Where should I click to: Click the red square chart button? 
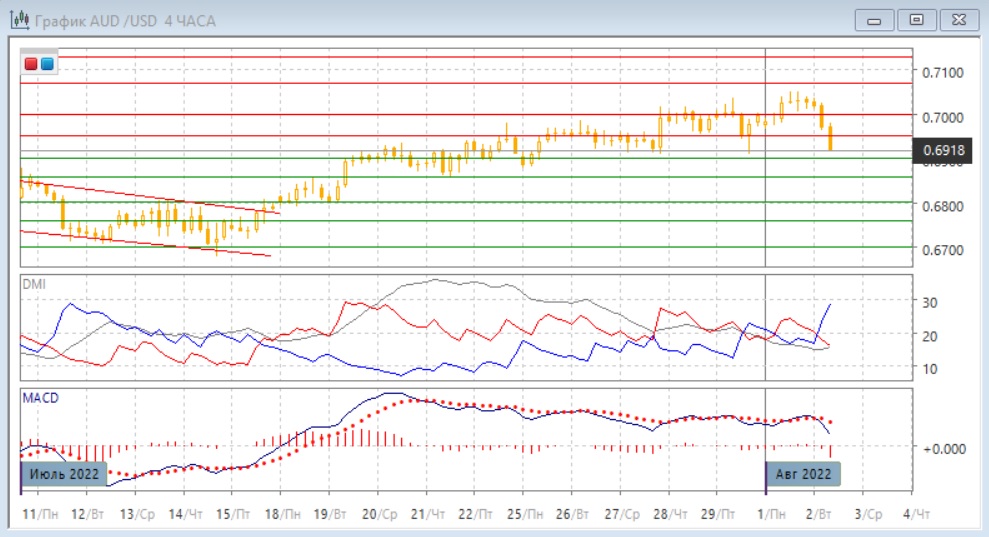32,64
